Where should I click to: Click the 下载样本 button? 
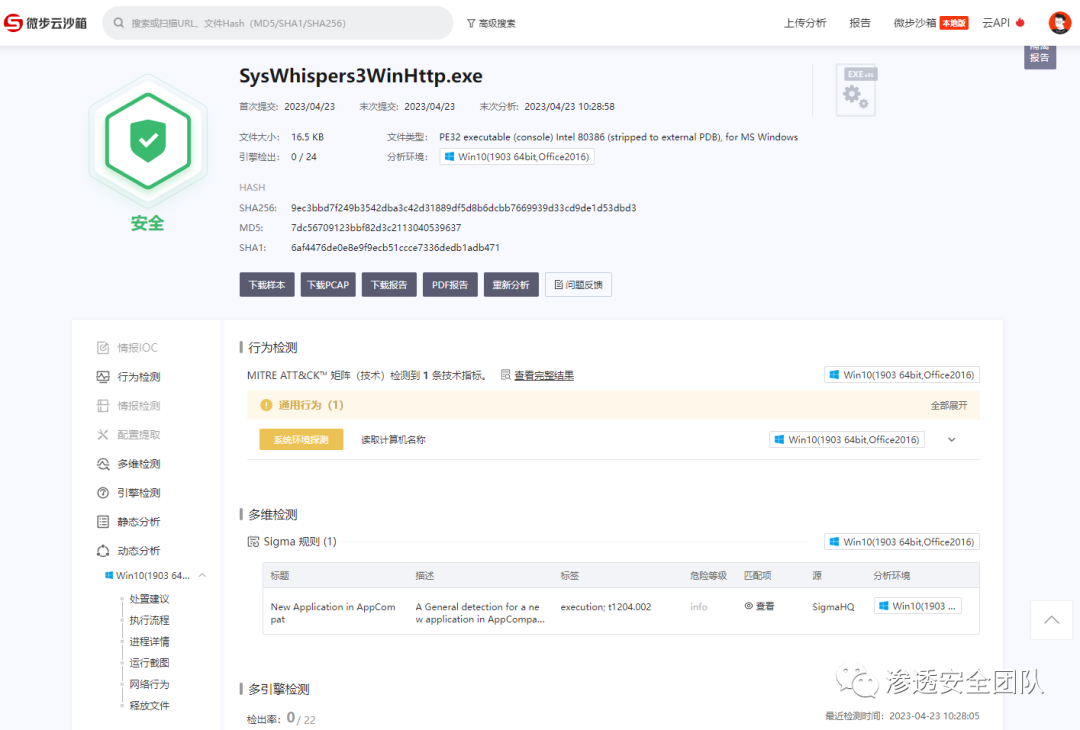tap(267, 284)
